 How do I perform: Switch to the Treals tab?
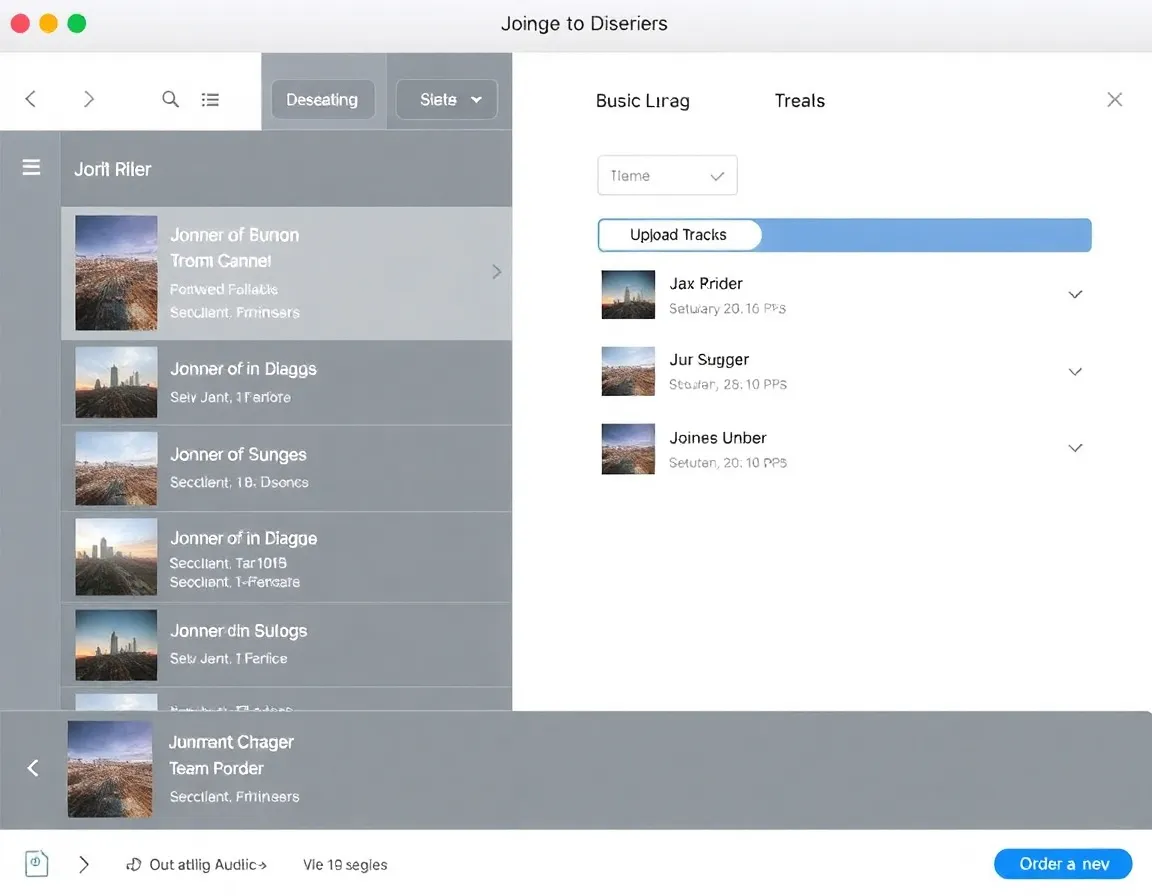point(799,100)
